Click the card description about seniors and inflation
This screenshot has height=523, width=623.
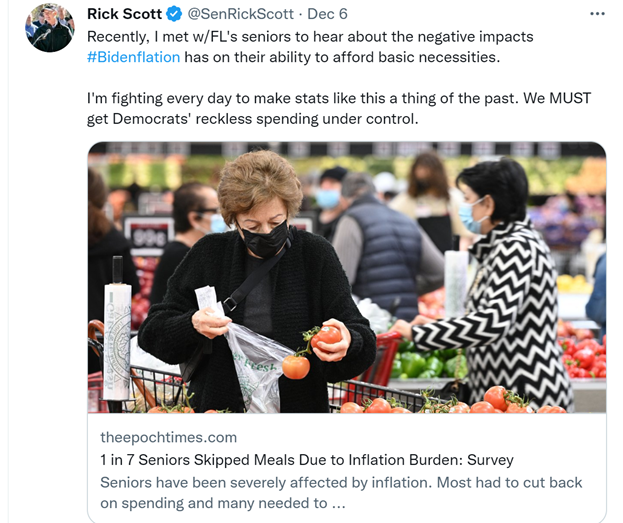[341, 493]
